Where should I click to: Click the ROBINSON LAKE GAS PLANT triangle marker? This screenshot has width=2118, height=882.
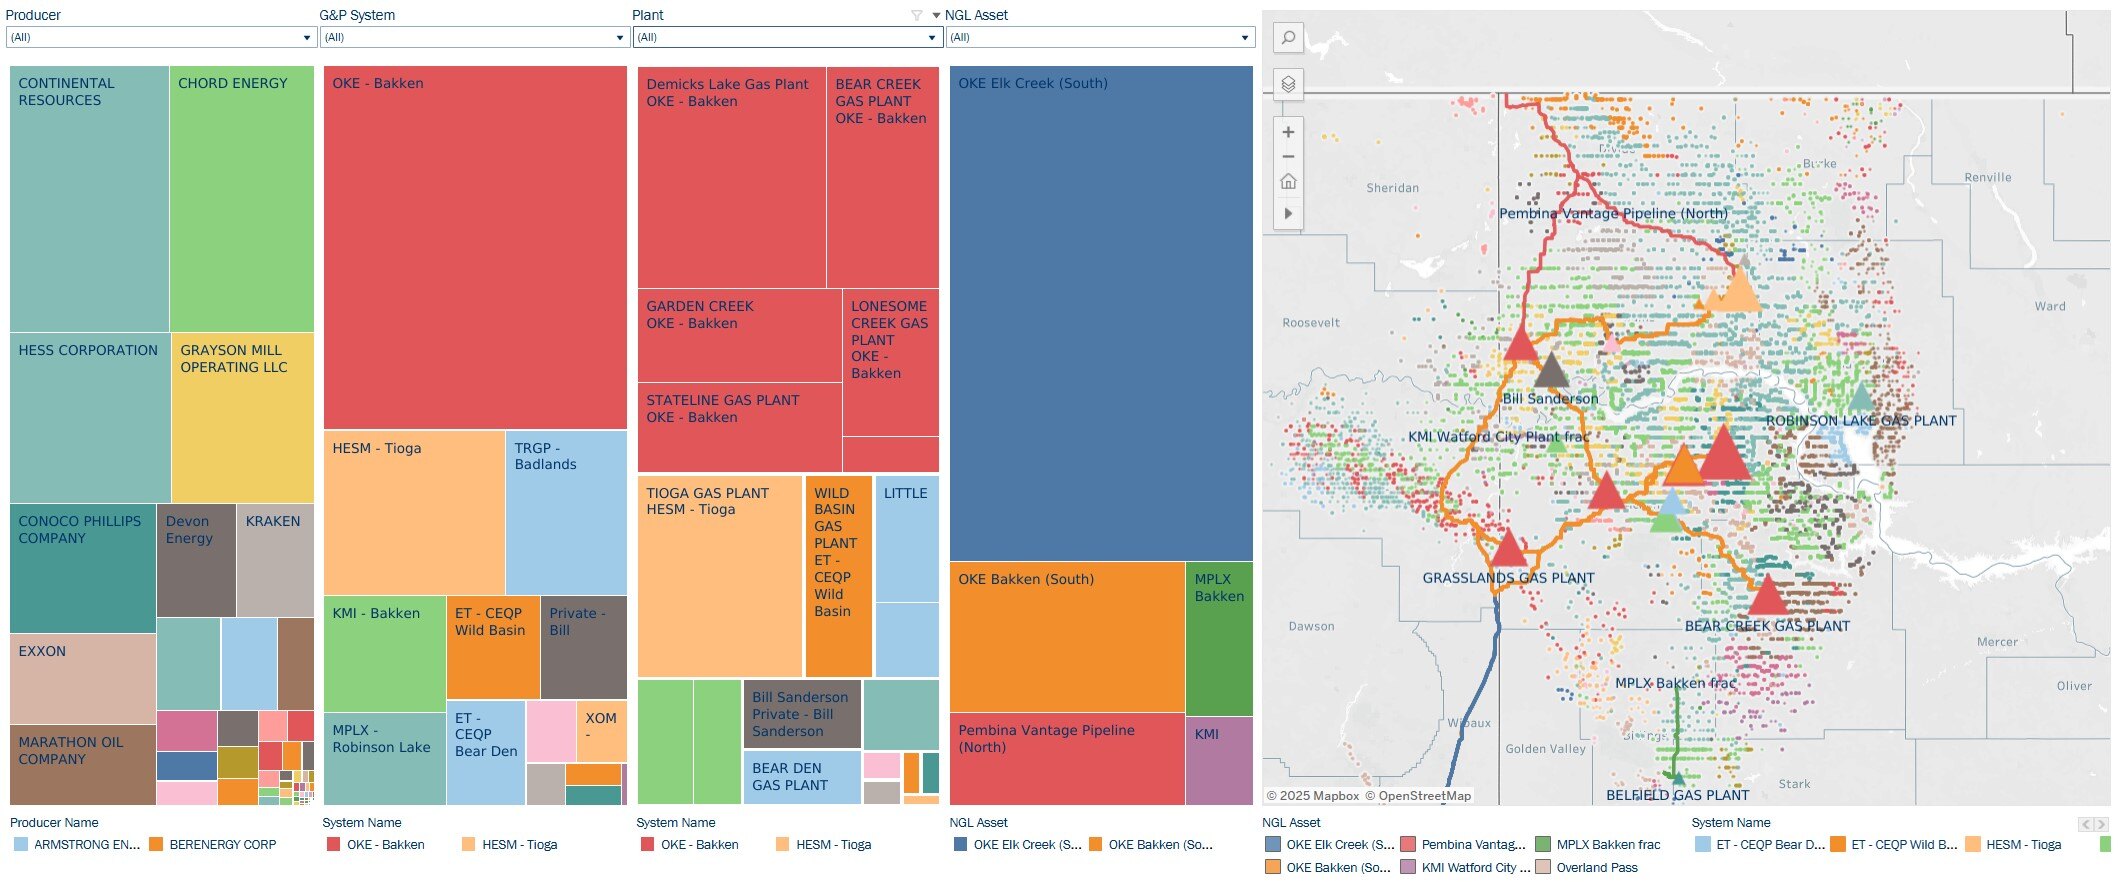click(x=1861, y=396)
